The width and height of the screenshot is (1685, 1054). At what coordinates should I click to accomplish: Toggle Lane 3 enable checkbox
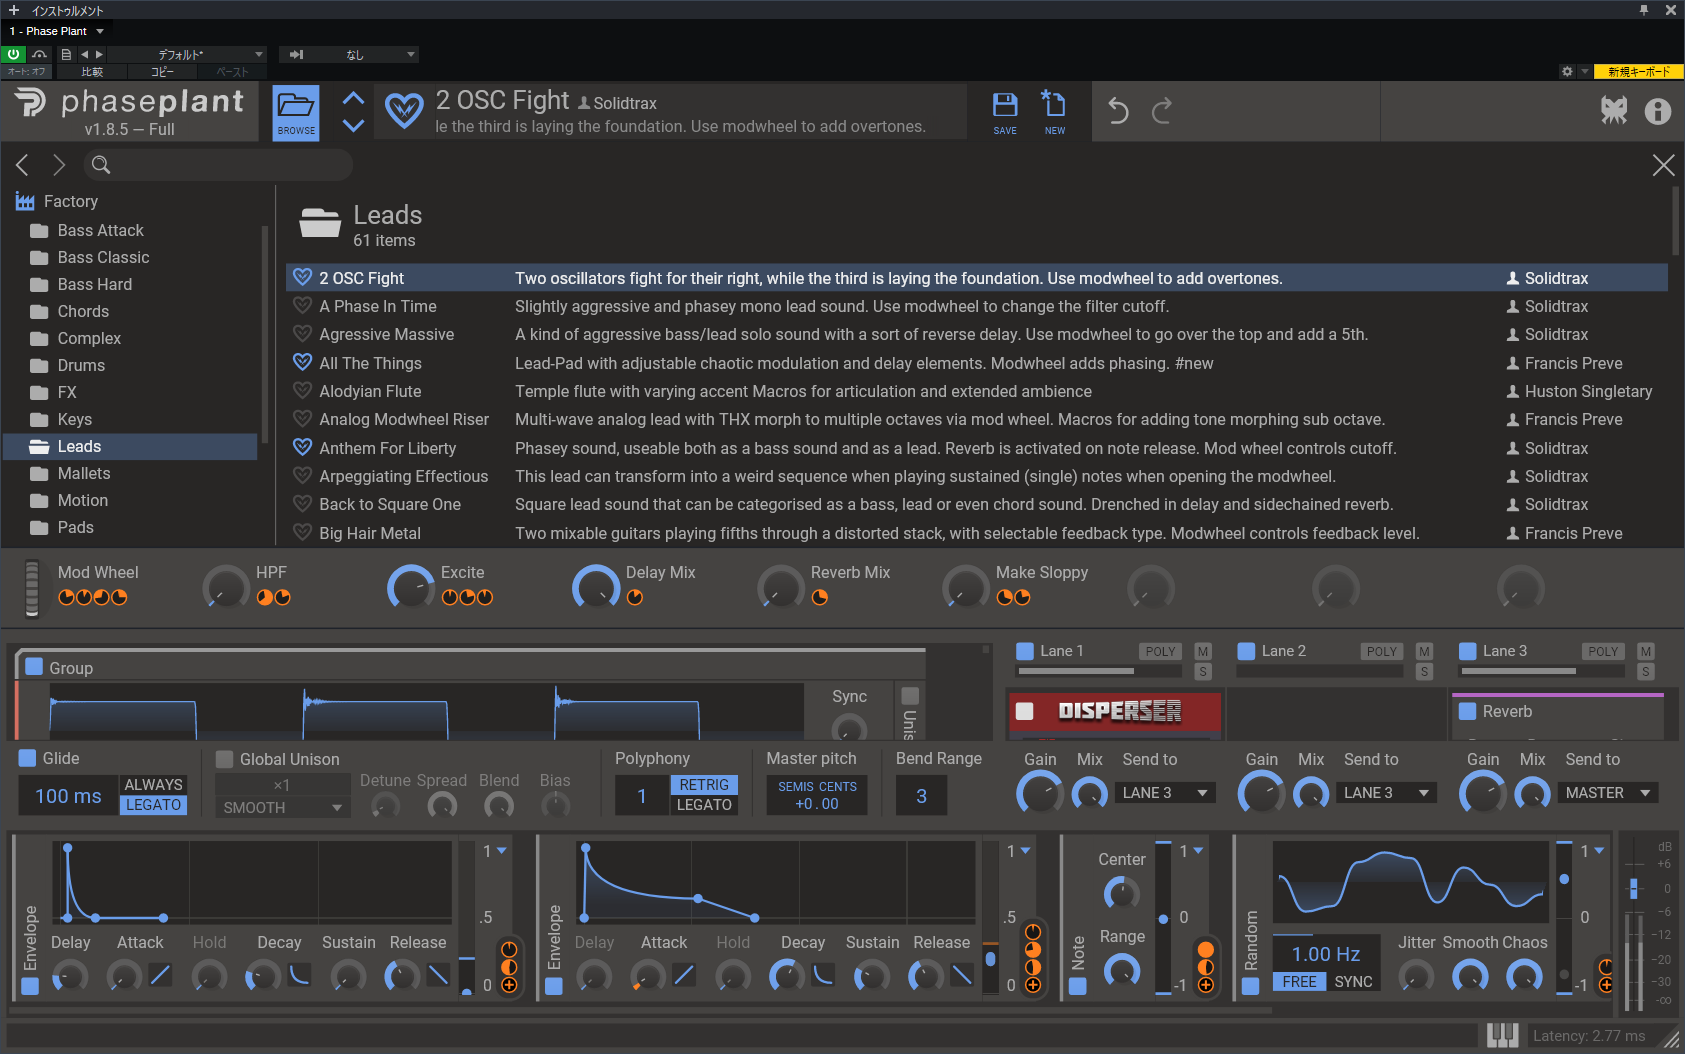(x=1468, y=651)
